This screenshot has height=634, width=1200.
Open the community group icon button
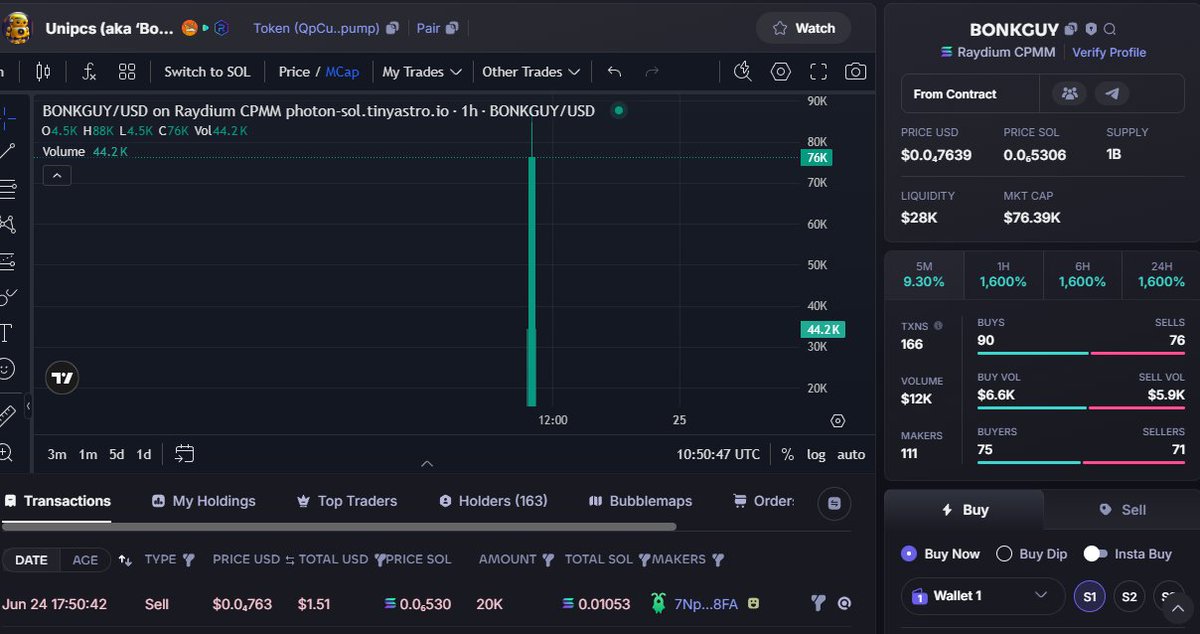1069,94
